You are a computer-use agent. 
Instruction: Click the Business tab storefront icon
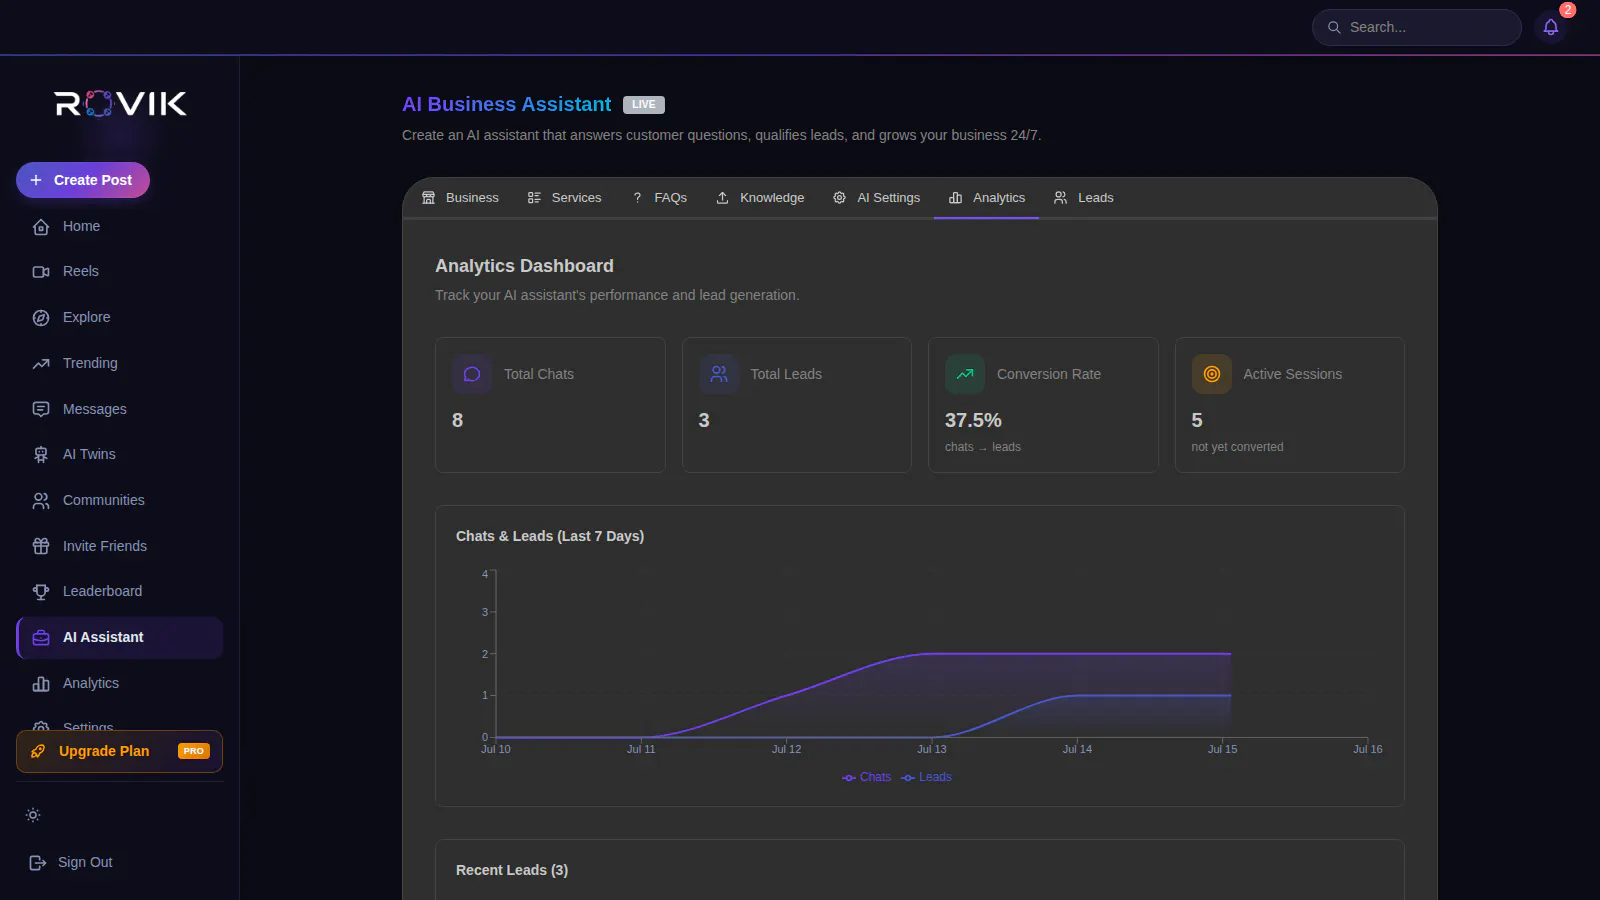click(428, 198)
